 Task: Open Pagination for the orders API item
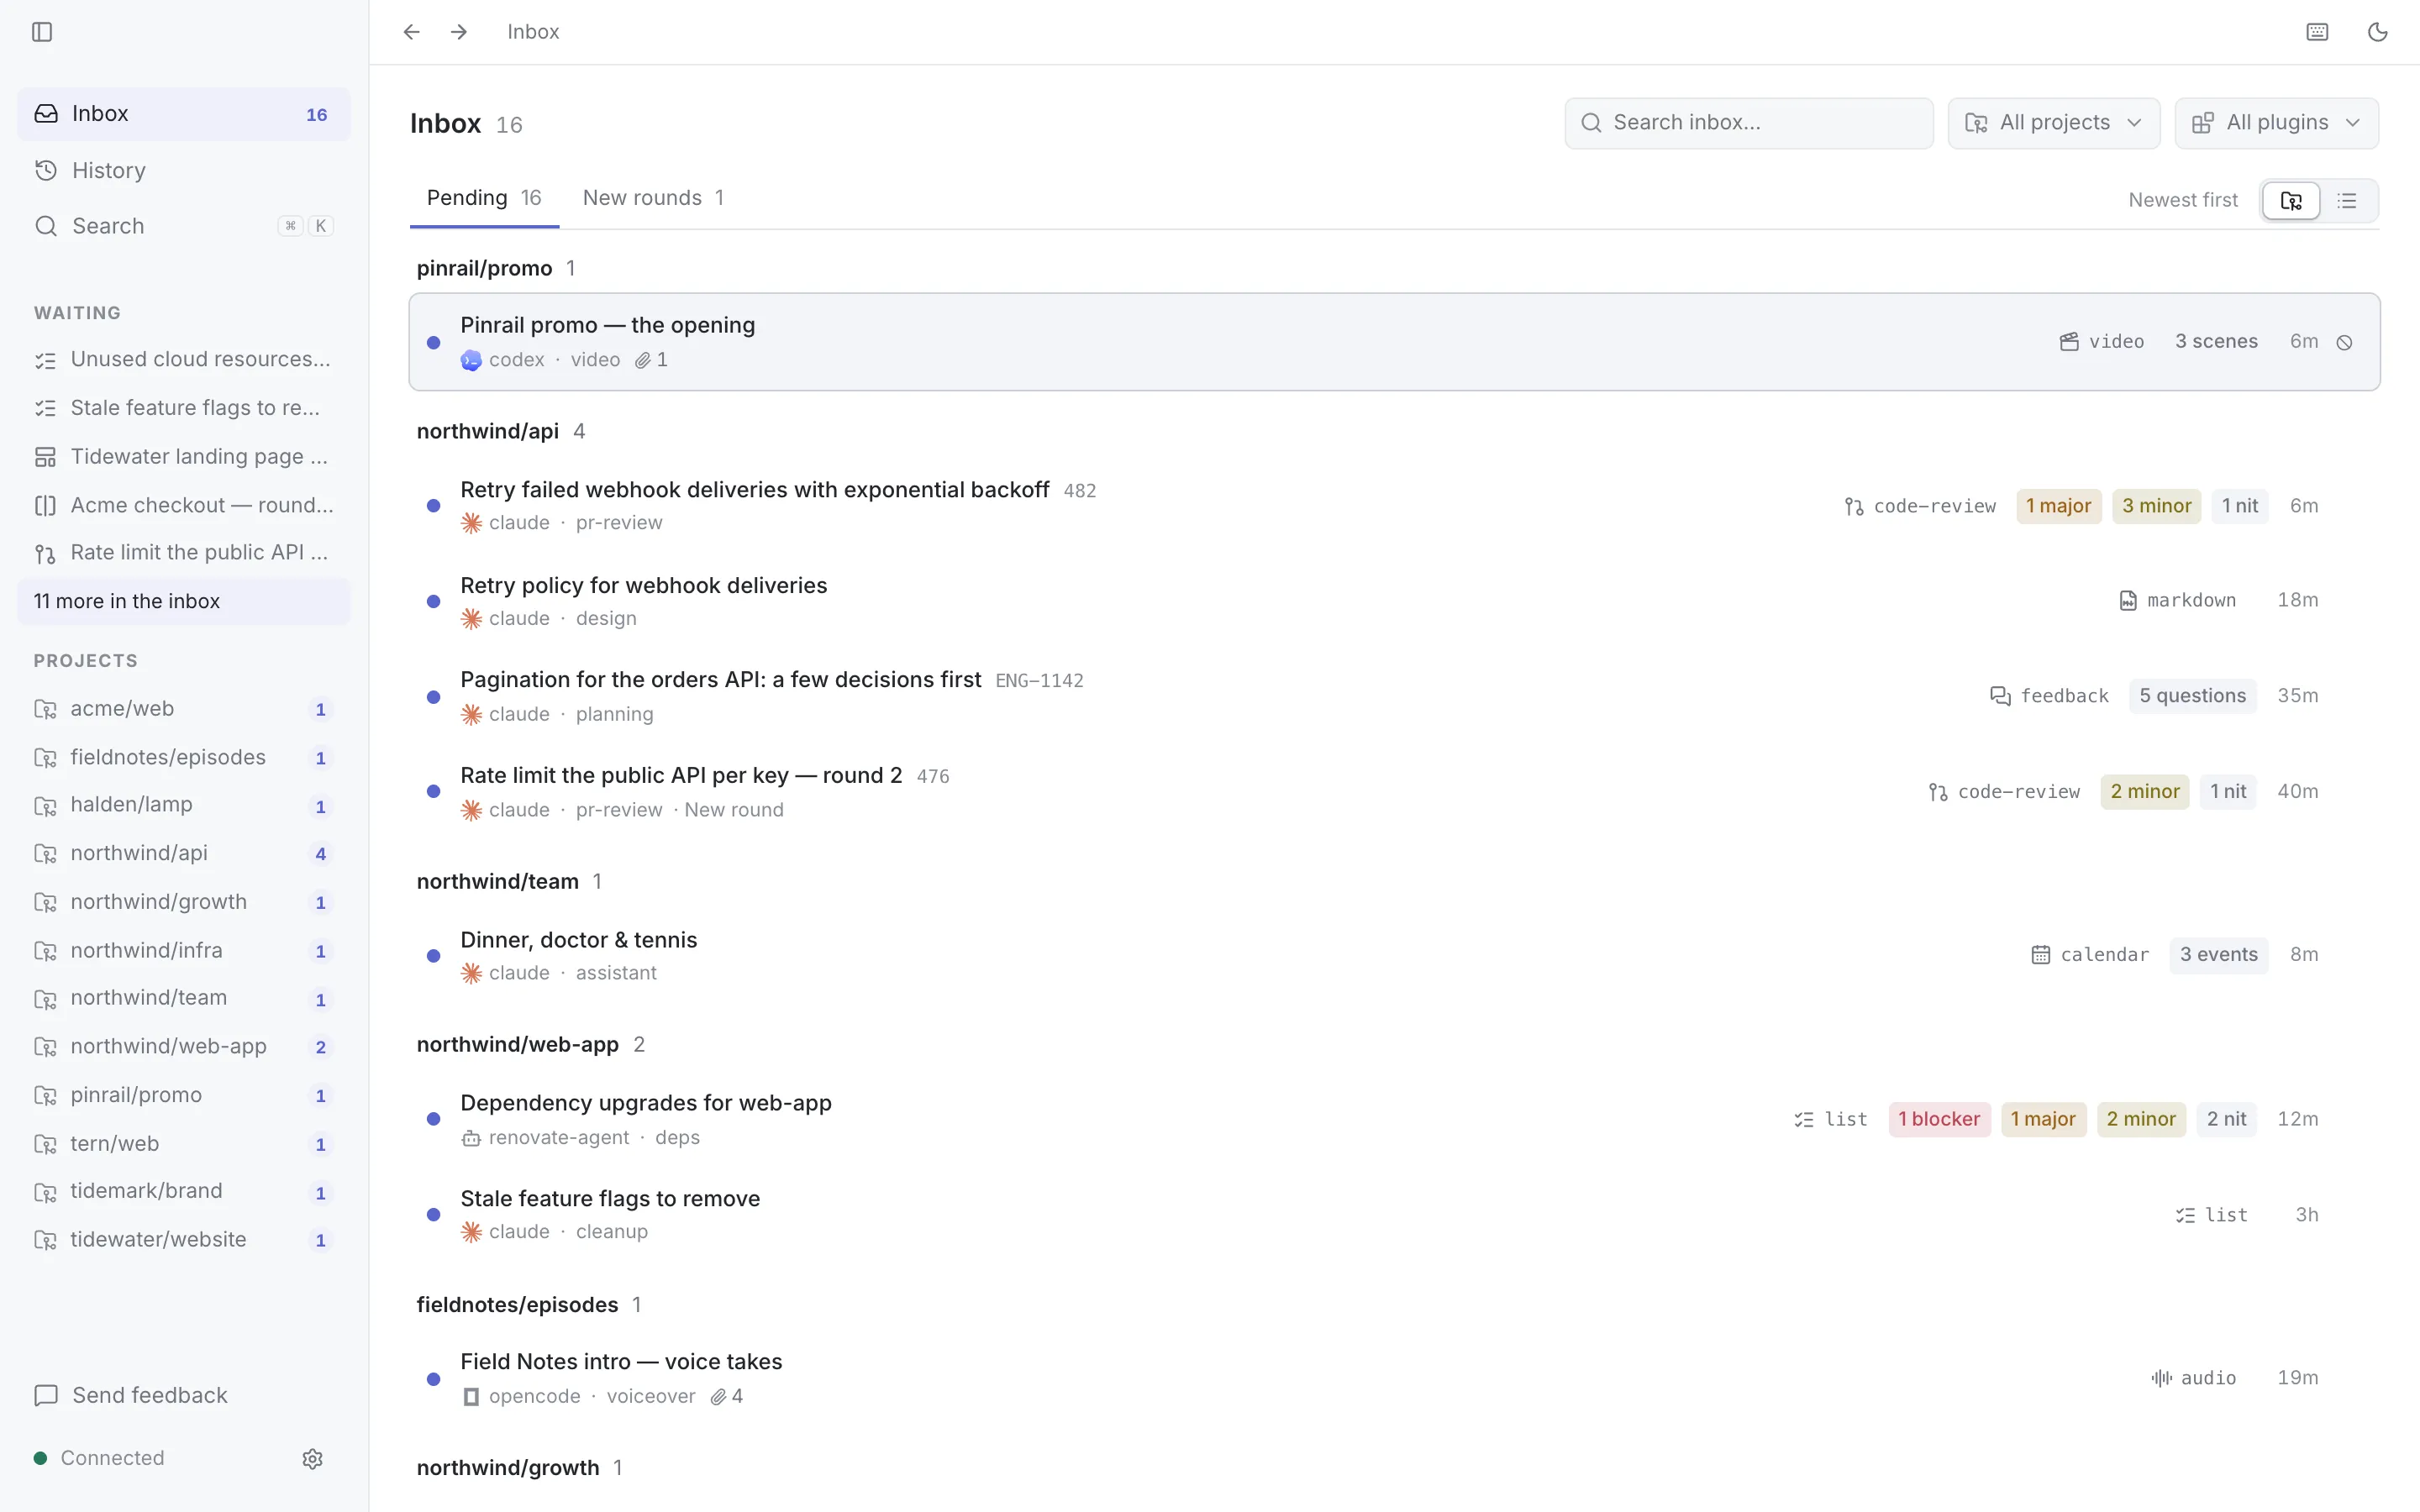click(1394, 696)
